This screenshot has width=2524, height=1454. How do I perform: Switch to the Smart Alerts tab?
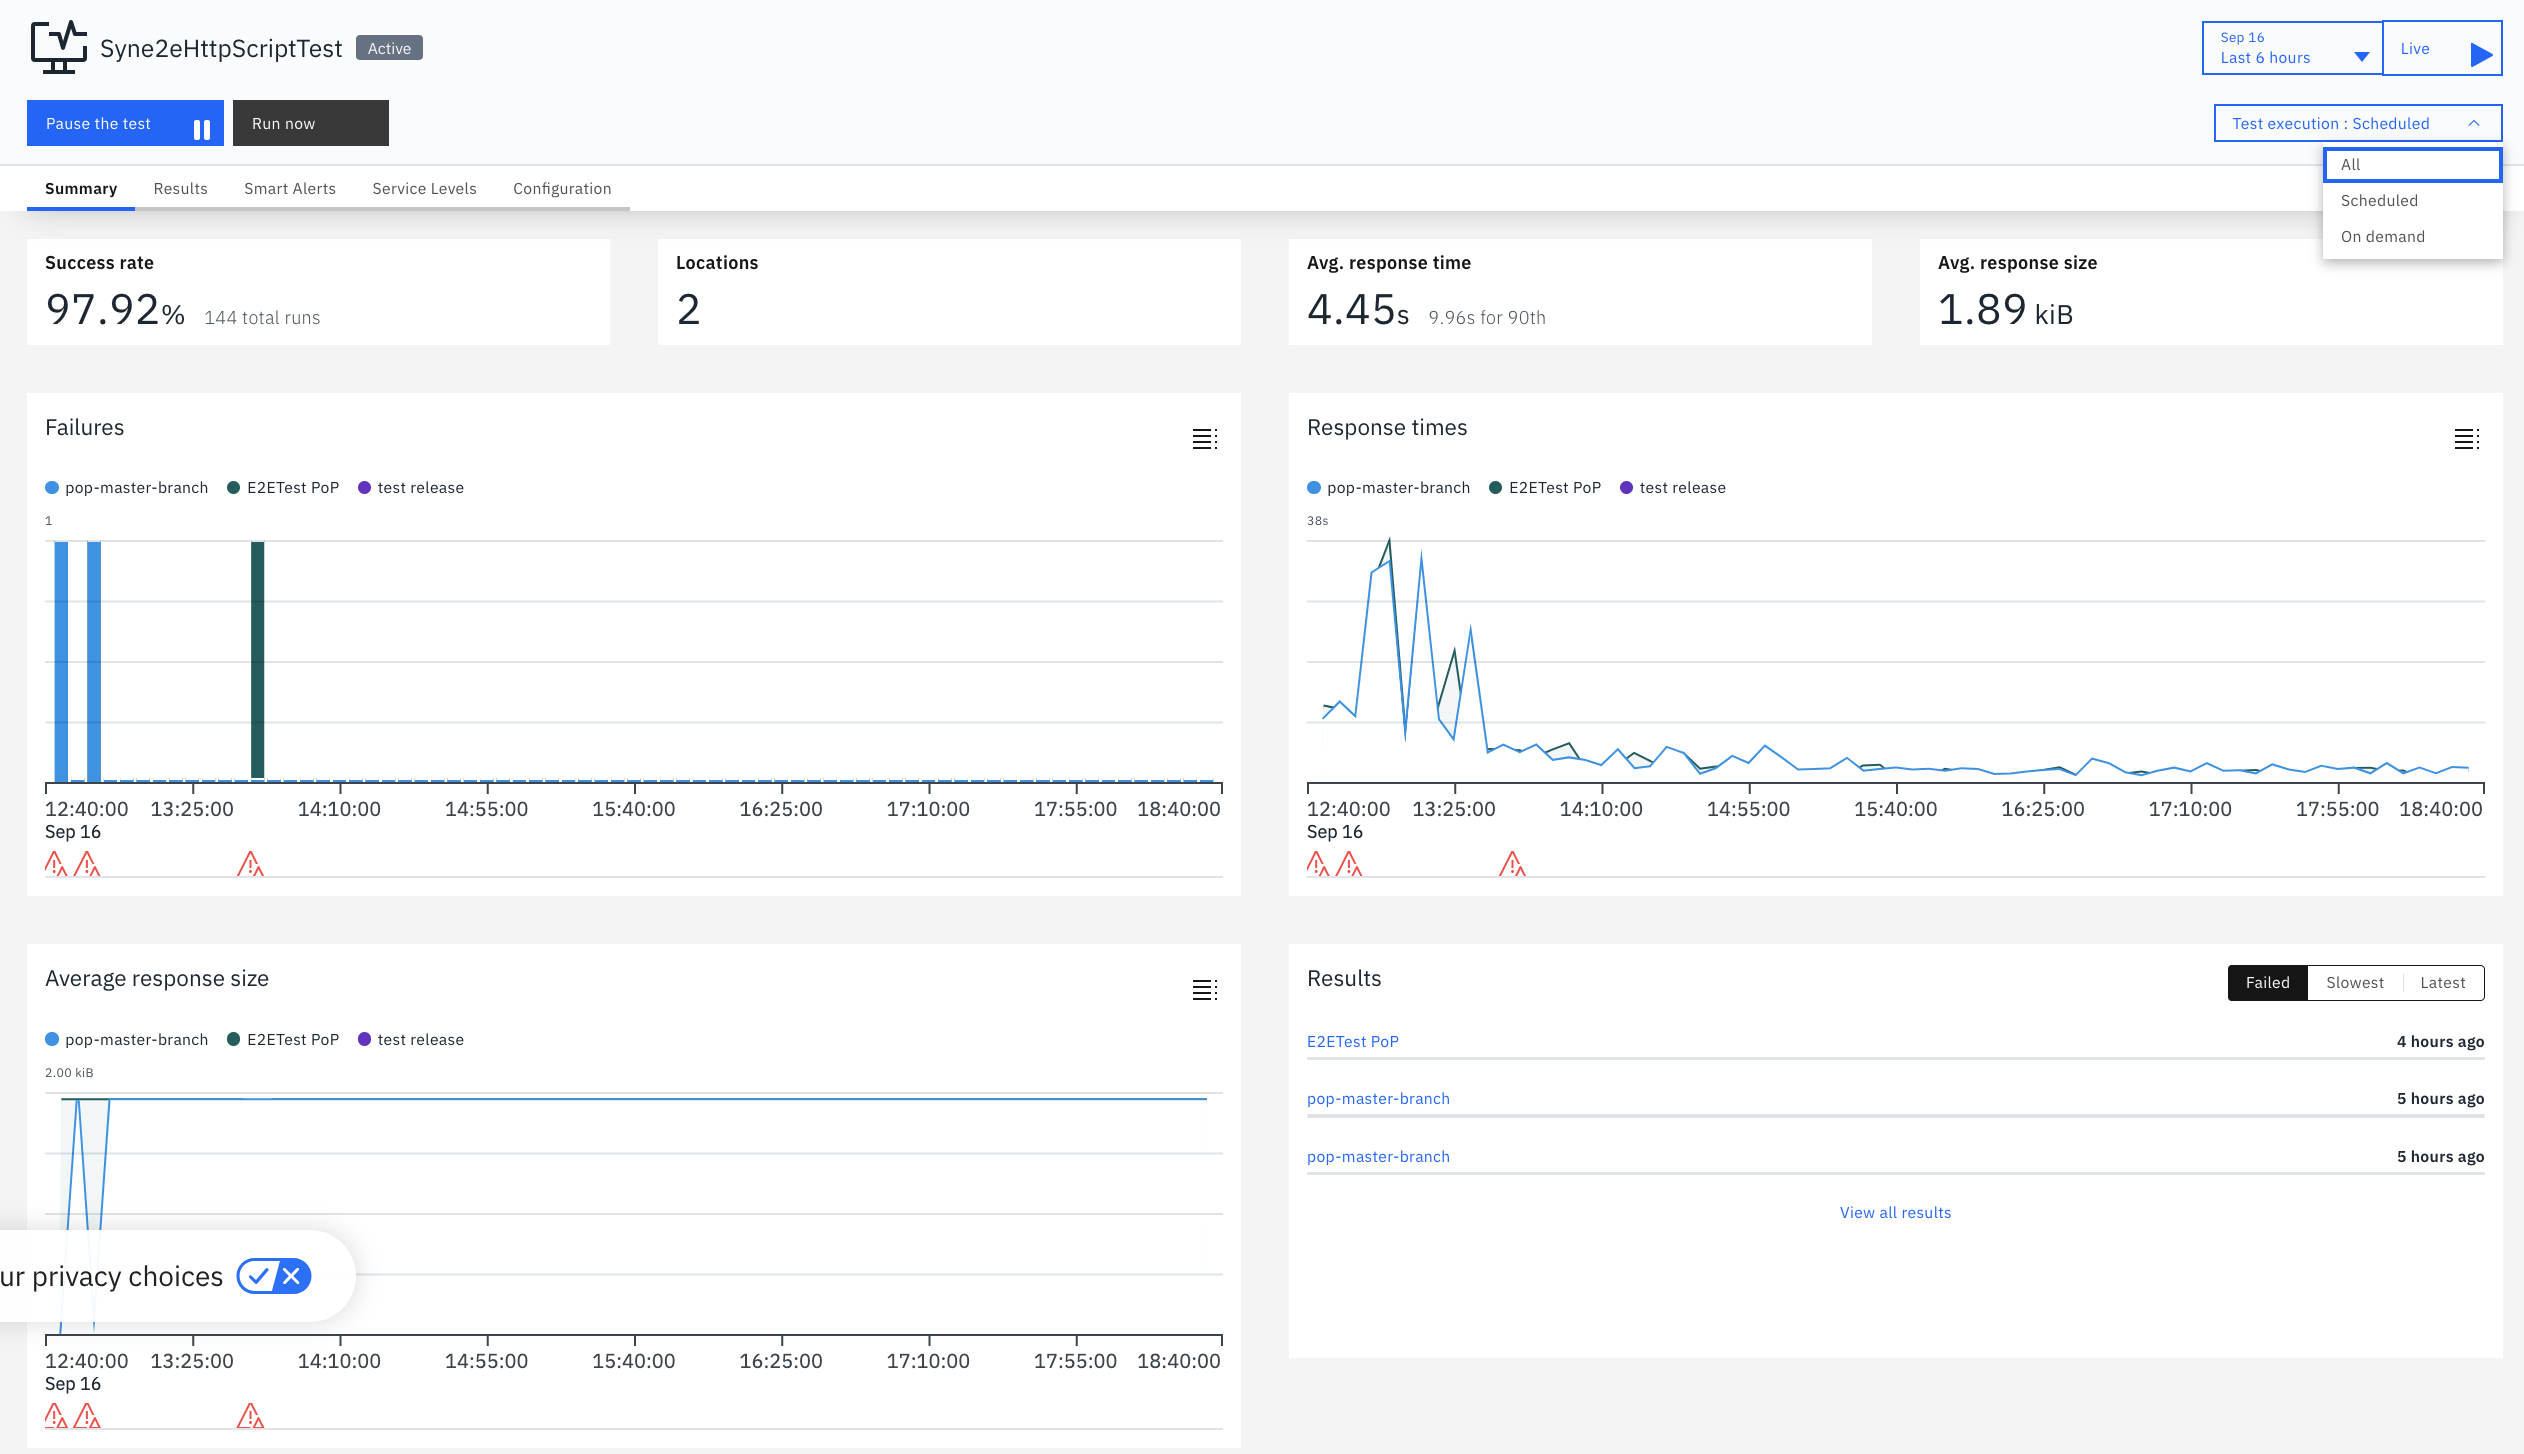click(x=290, y=189)
